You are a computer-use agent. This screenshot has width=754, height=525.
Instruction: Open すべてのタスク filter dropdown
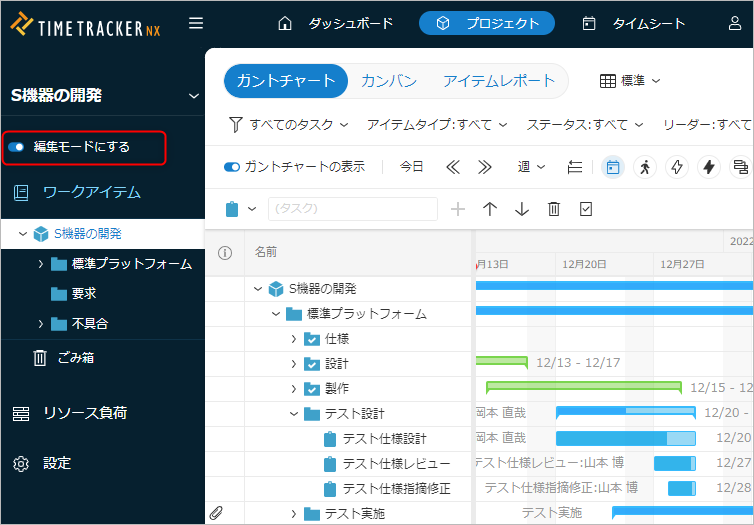coord(289,125)
